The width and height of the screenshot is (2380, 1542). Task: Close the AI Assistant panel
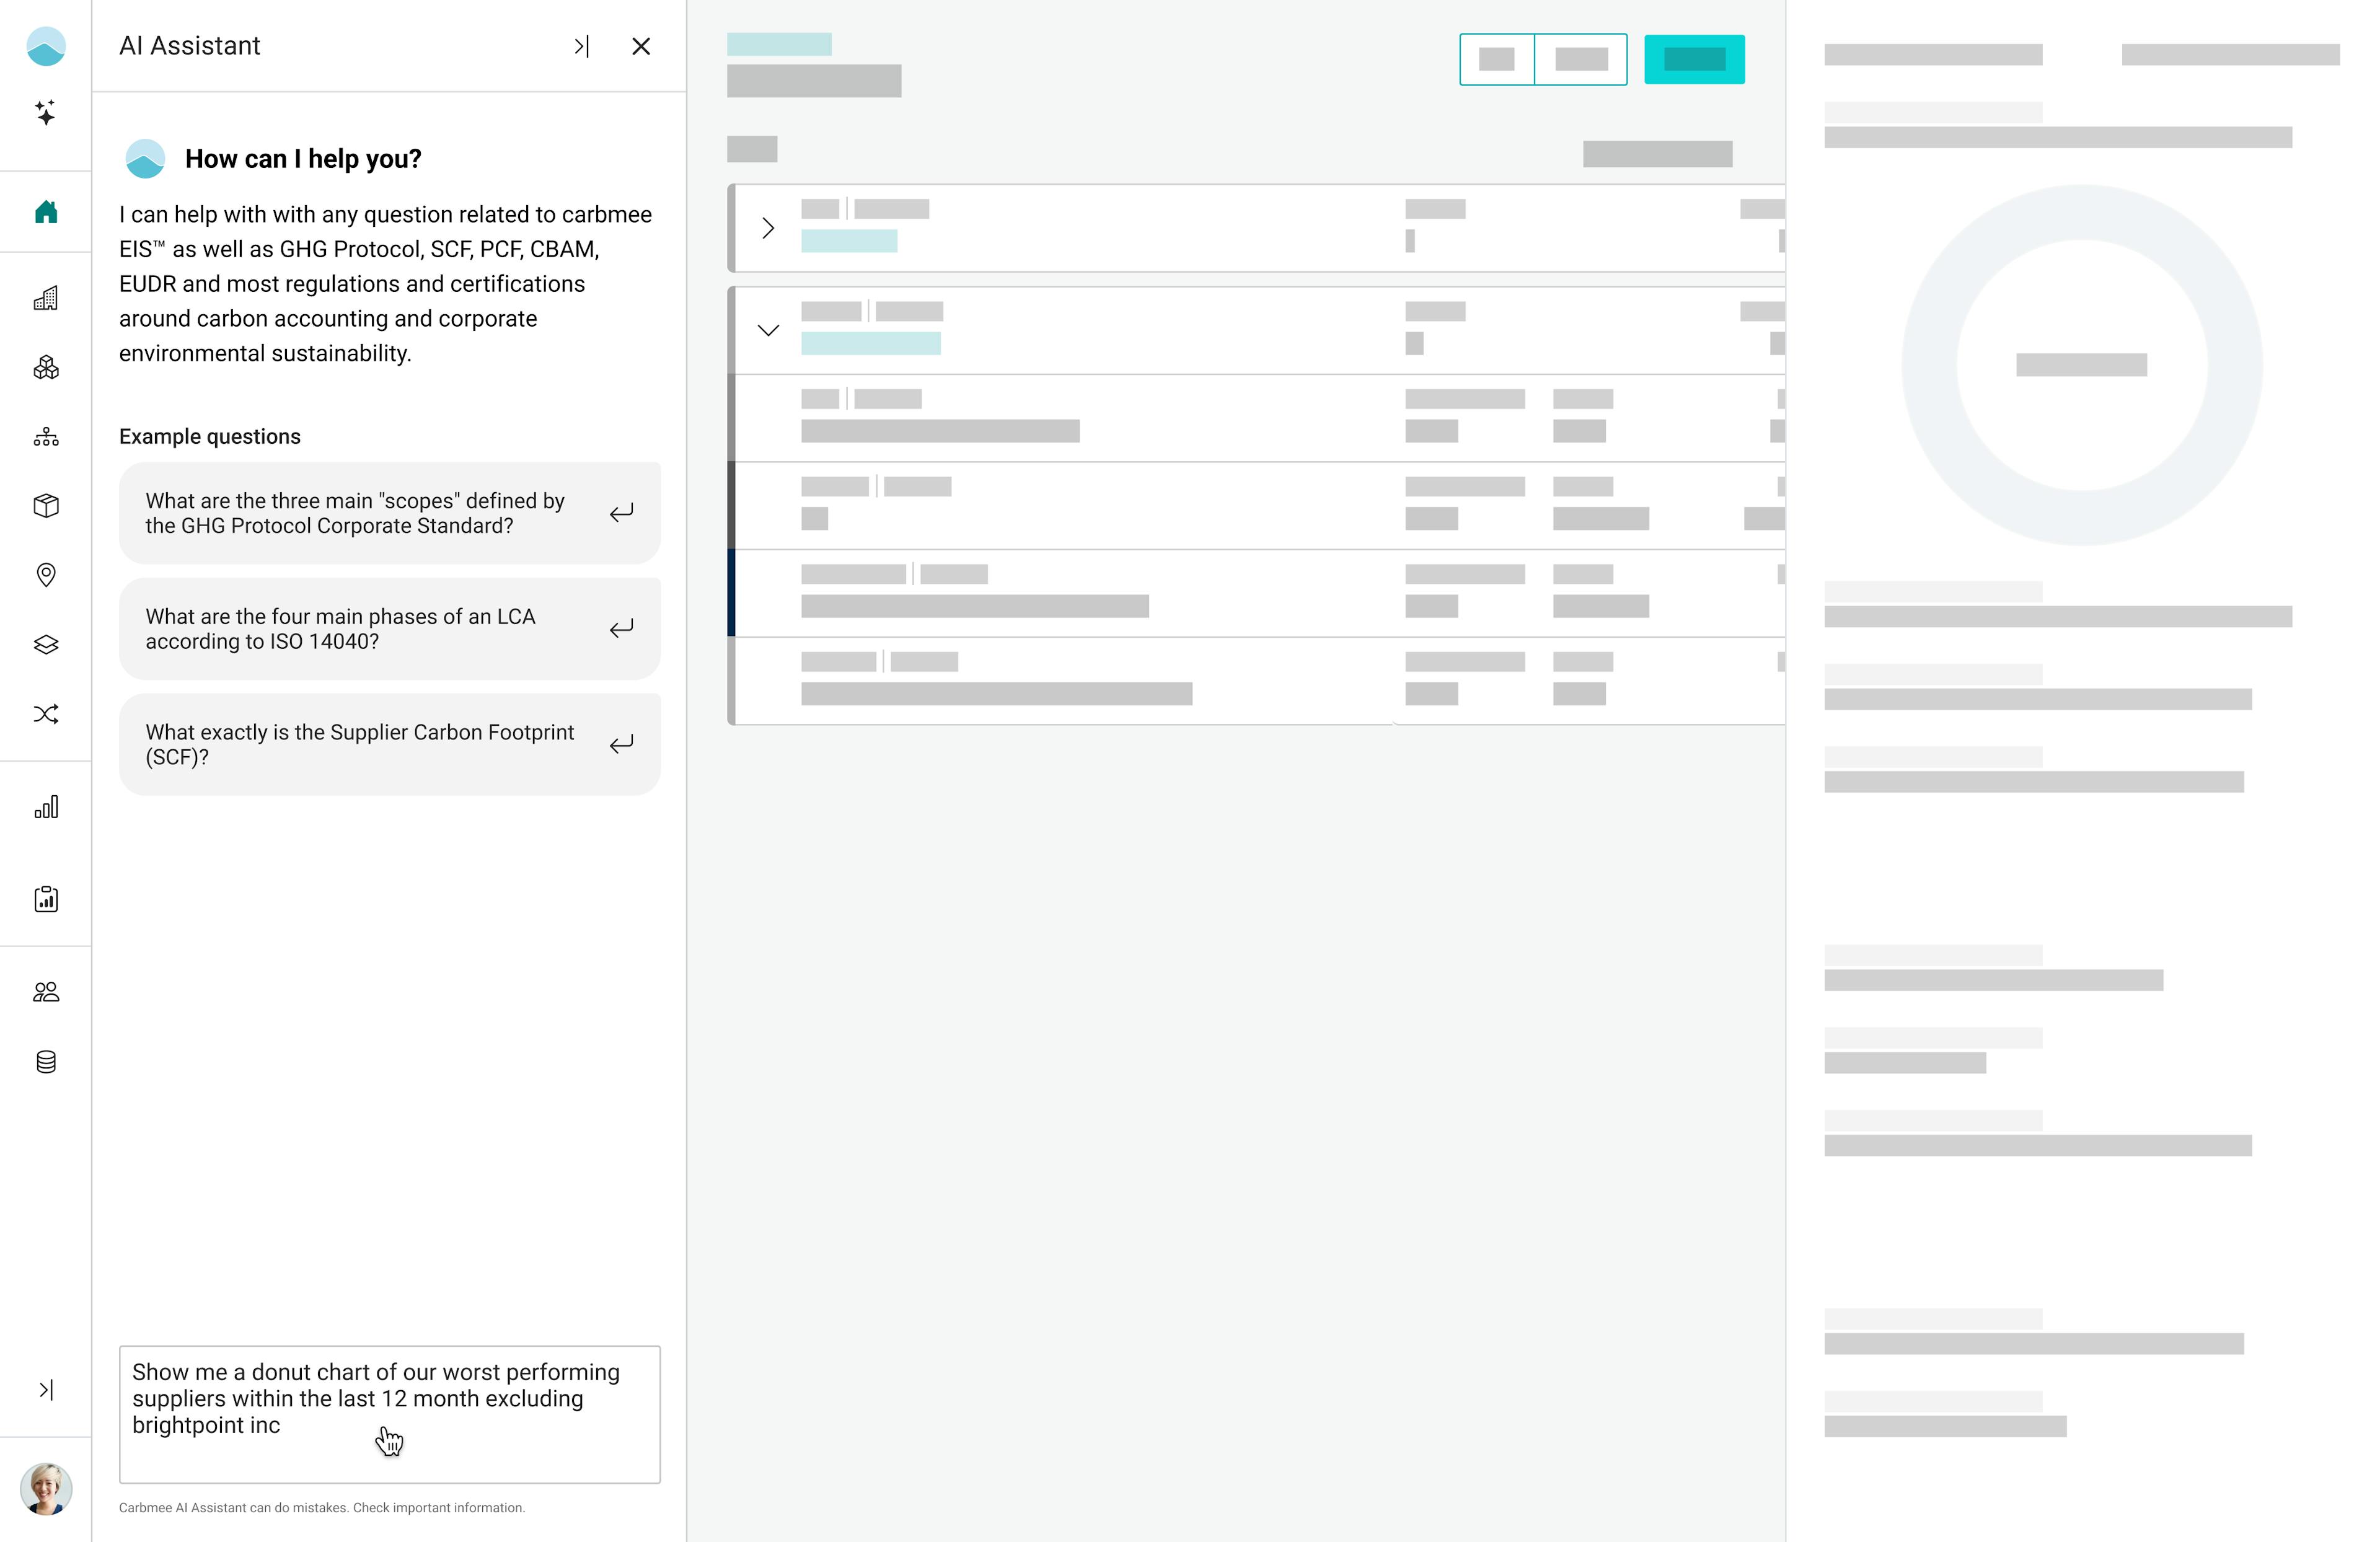pyautogui.click(x=641, y=46)
